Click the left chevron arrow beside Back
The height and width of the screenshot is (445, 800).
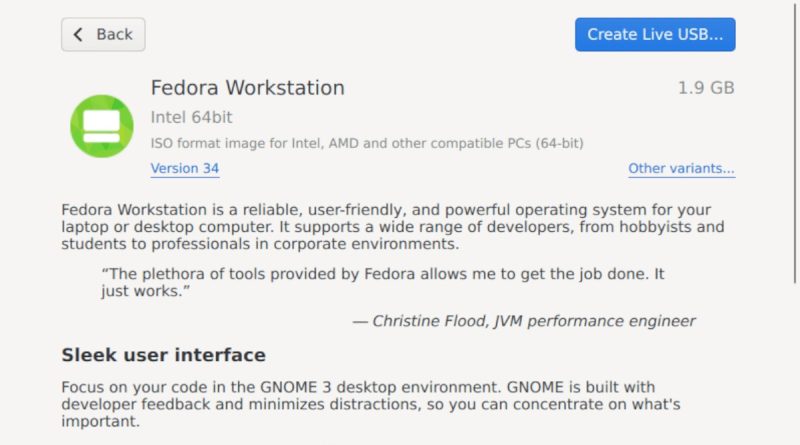click(x=78, y=34)
